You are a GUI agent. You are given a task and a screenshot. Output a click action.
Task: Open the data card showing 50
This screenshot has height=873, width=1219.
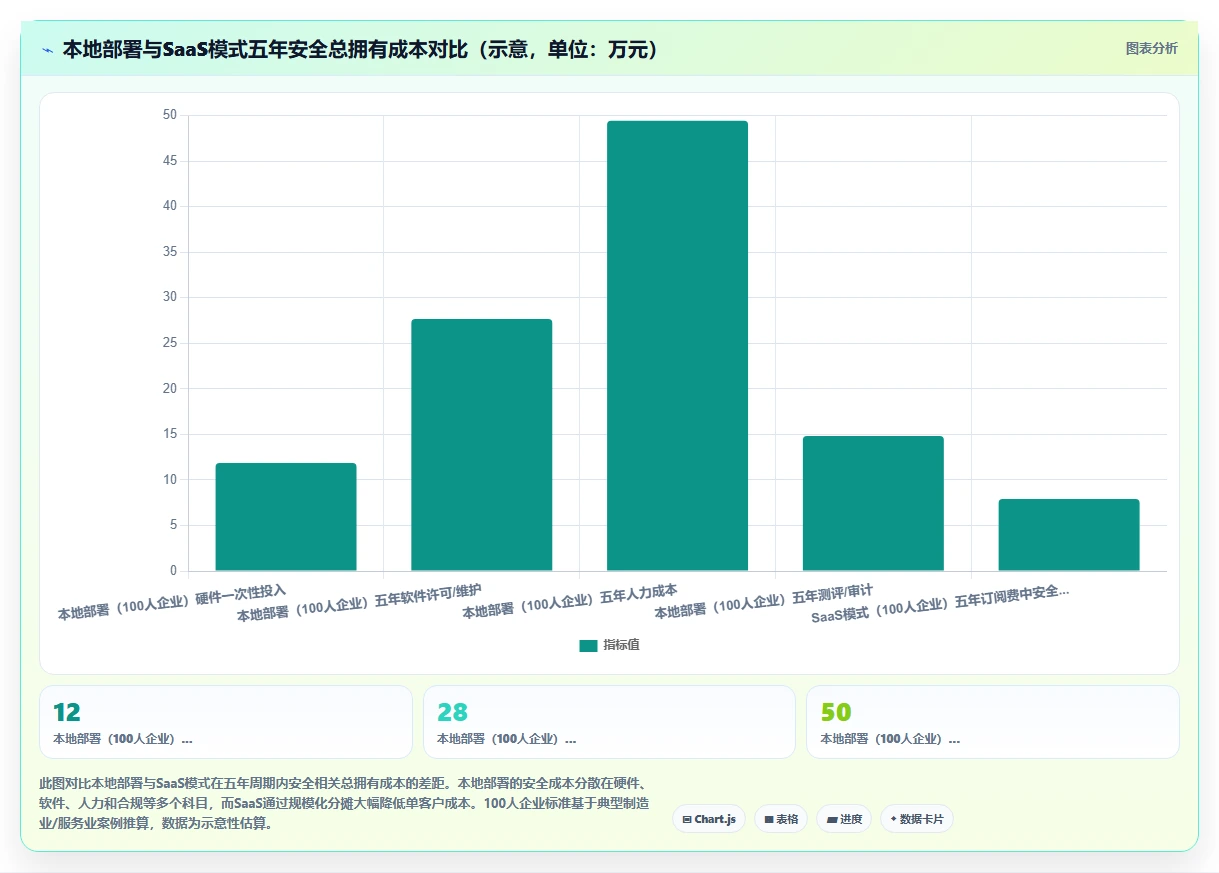tap(993, 722)
